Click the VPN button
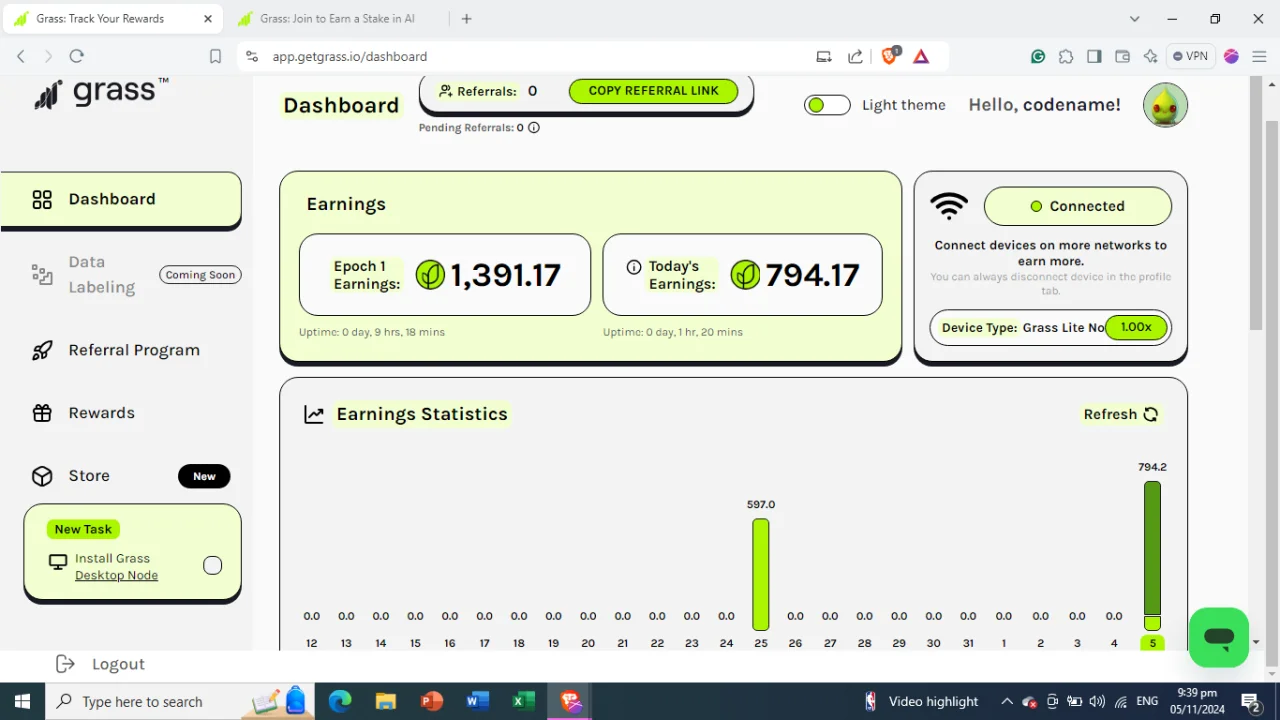 pyautogui.click(x=1190, y=57)
